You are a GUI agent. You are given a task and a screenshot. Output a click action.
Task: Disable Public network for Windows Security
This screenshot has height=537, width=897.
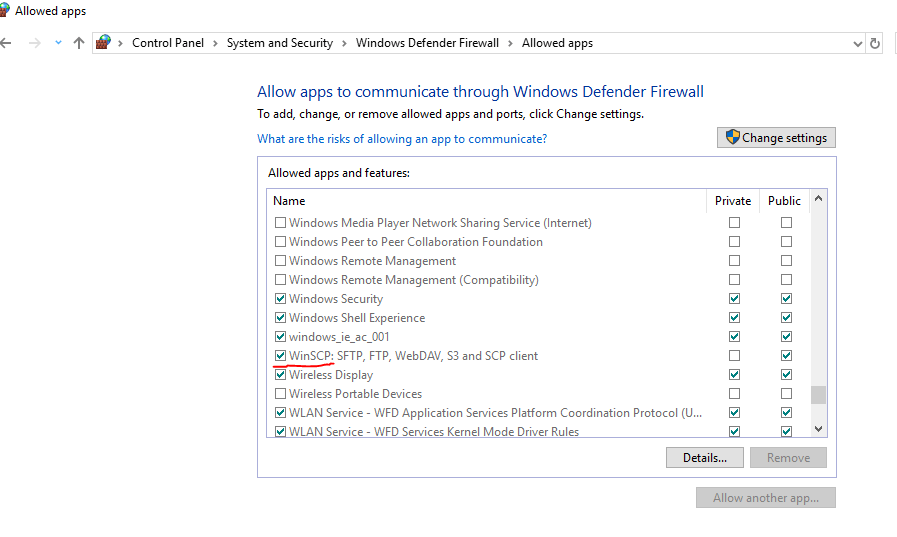click(x=787, y=299)
